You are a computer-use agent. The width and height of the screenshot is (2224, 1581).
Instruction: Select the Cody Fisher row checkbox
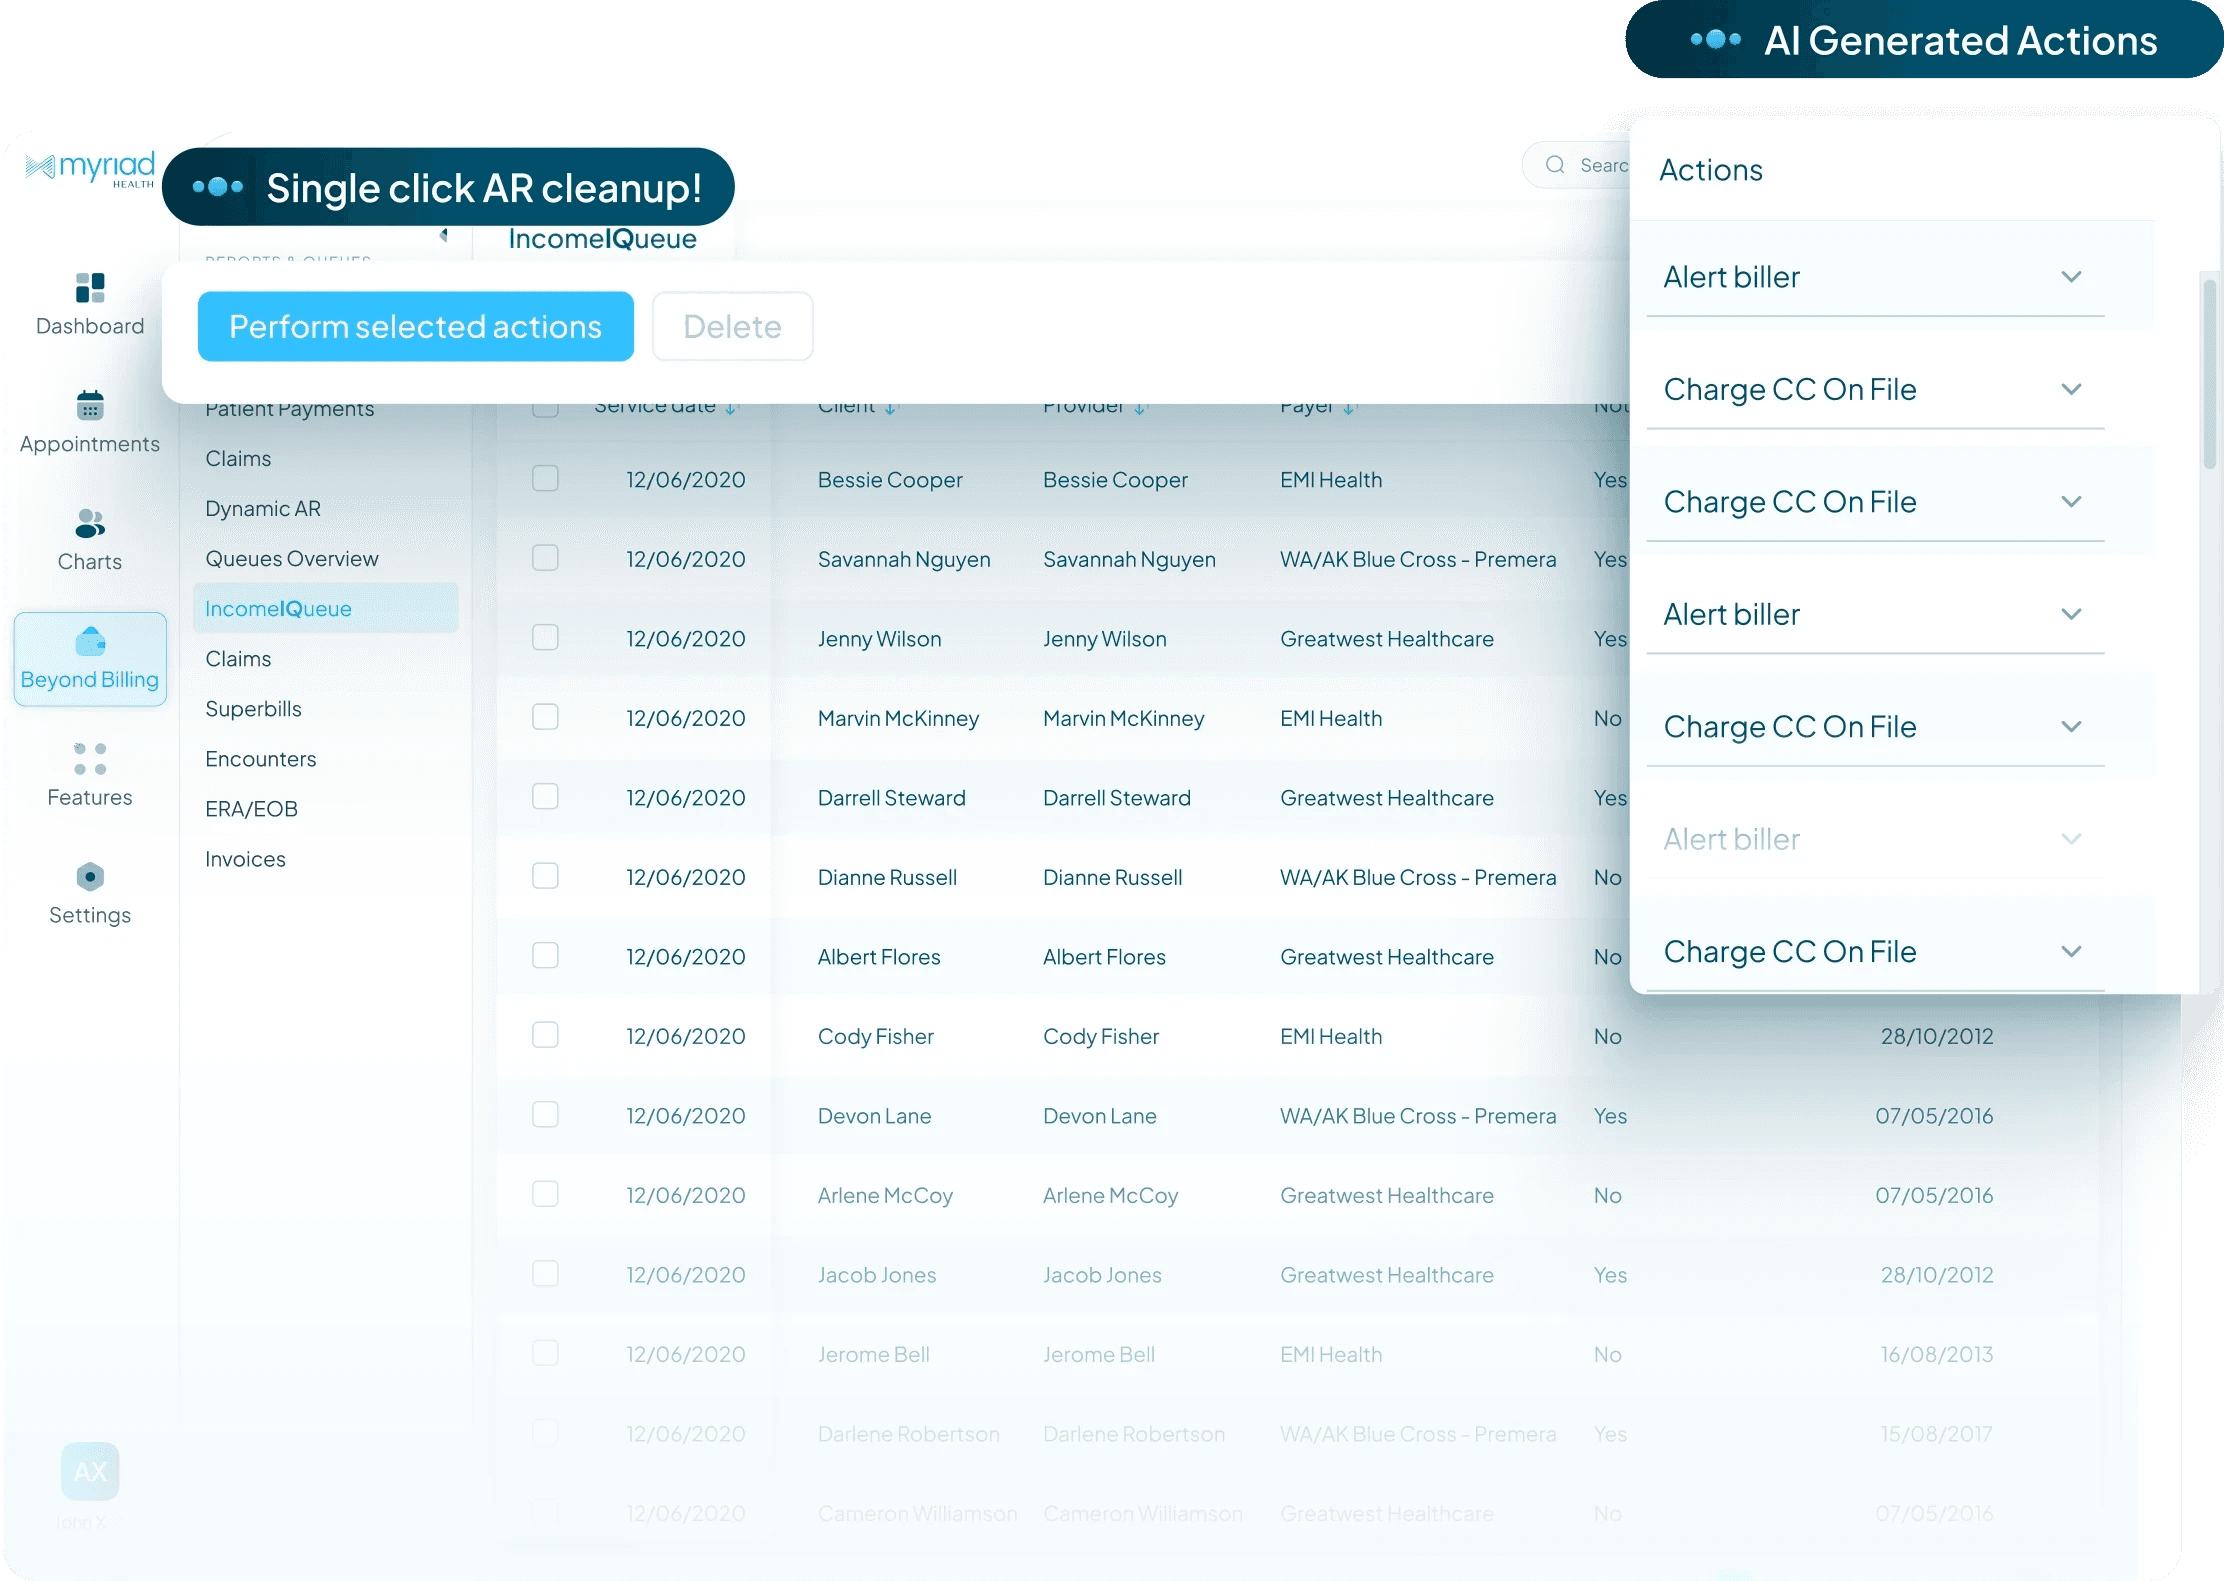coord(545,1035)
